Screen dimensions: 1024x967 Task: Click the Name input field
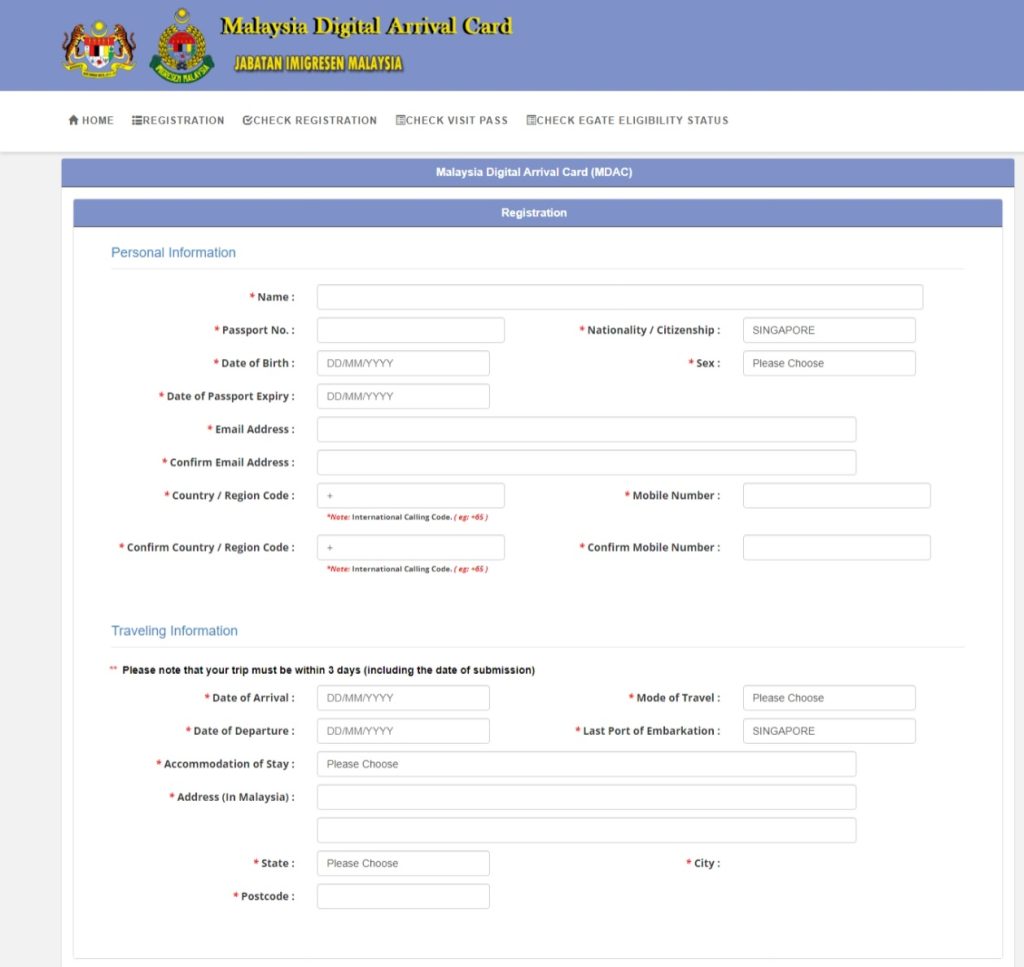click(x=619, y=297)
